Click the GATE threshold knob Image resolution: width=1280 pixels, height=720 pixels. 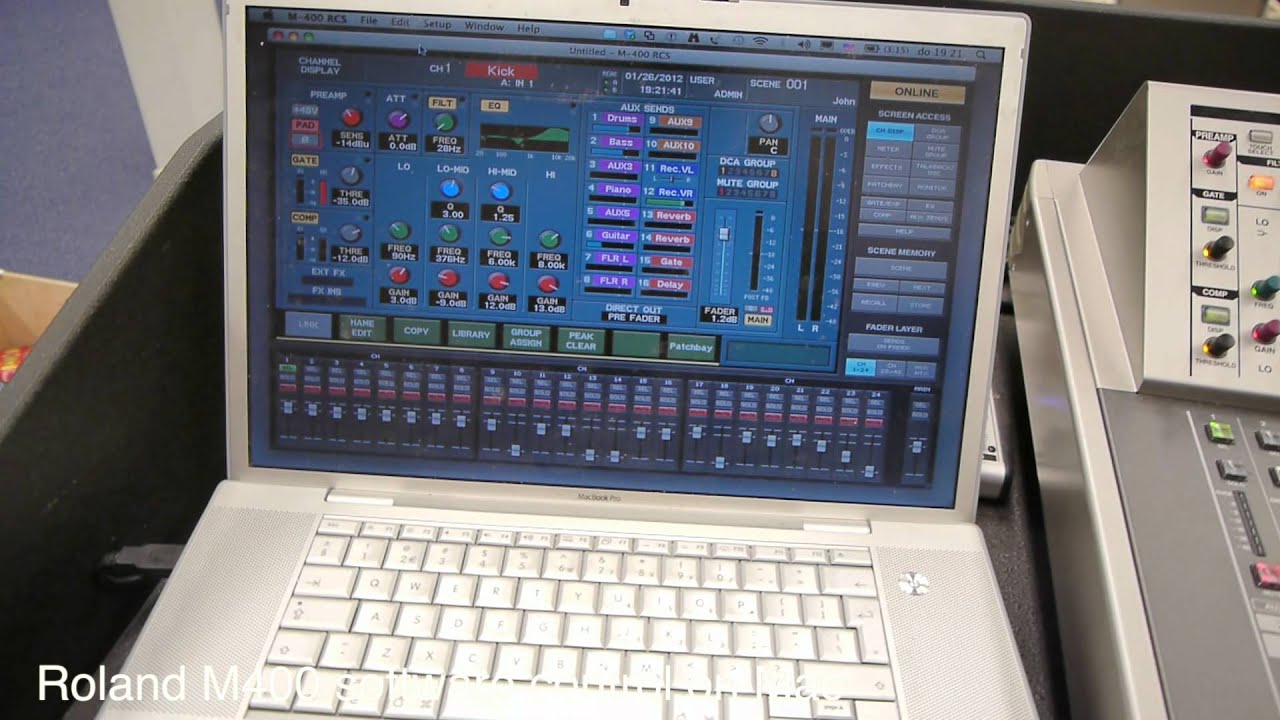point(350,175)
